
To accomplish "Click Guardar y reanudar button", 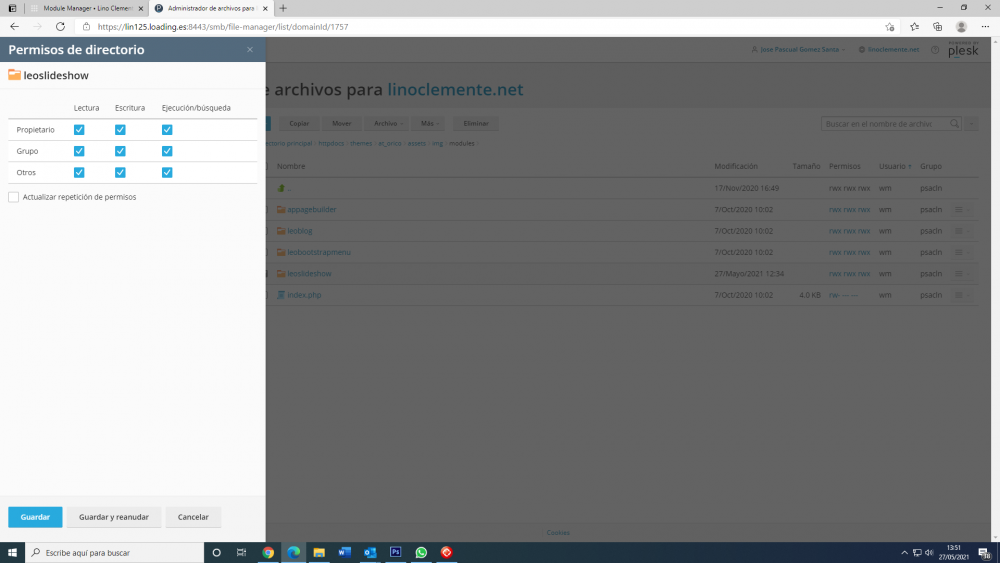I will pyautogui.click(x=114, y=517).
